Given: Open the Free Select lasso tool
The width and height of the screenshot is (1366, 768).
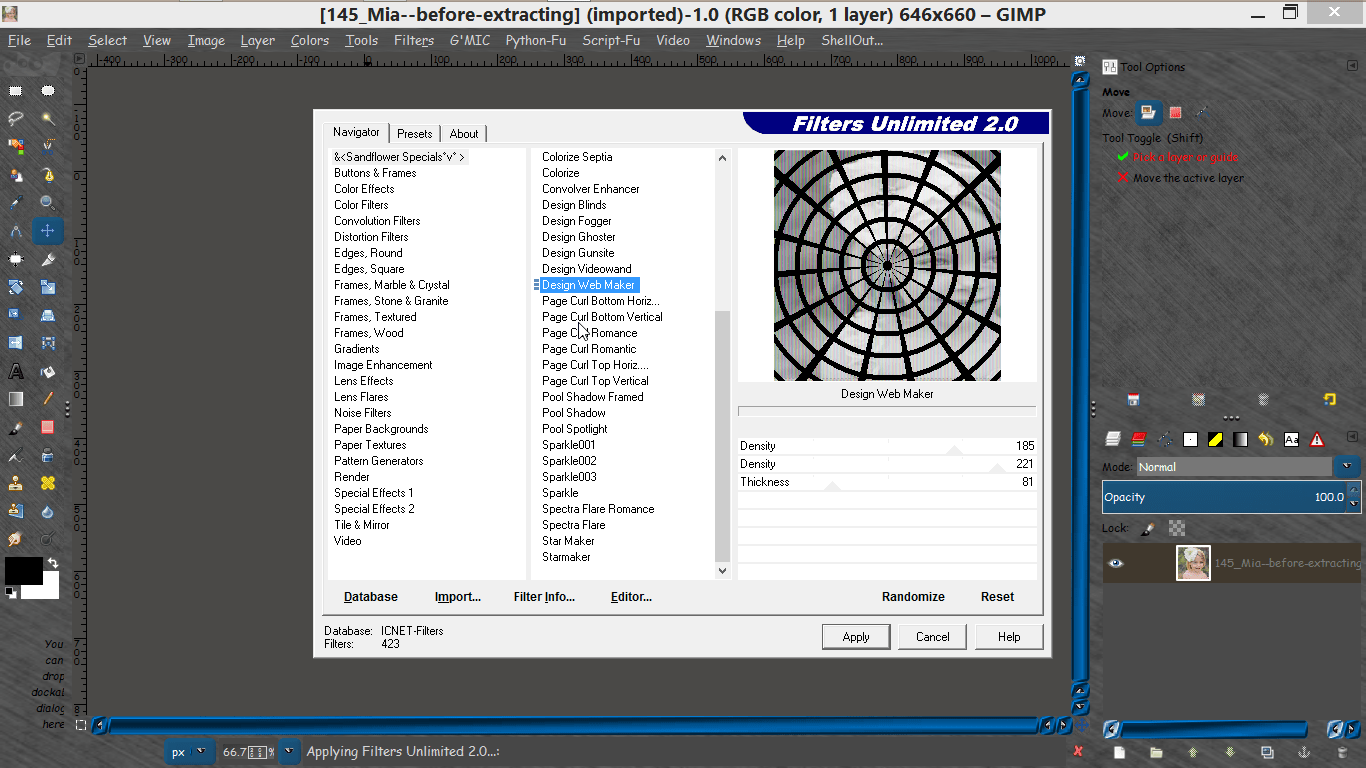Looking at the screenshot, I should (x=15, y=119).
